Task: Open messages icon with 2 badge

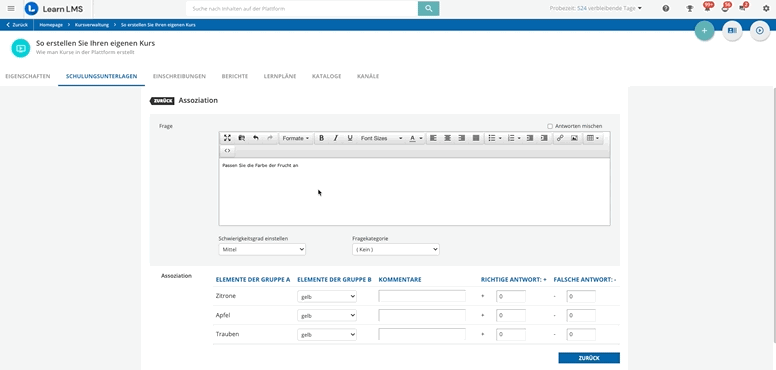Action: point(743,7)
